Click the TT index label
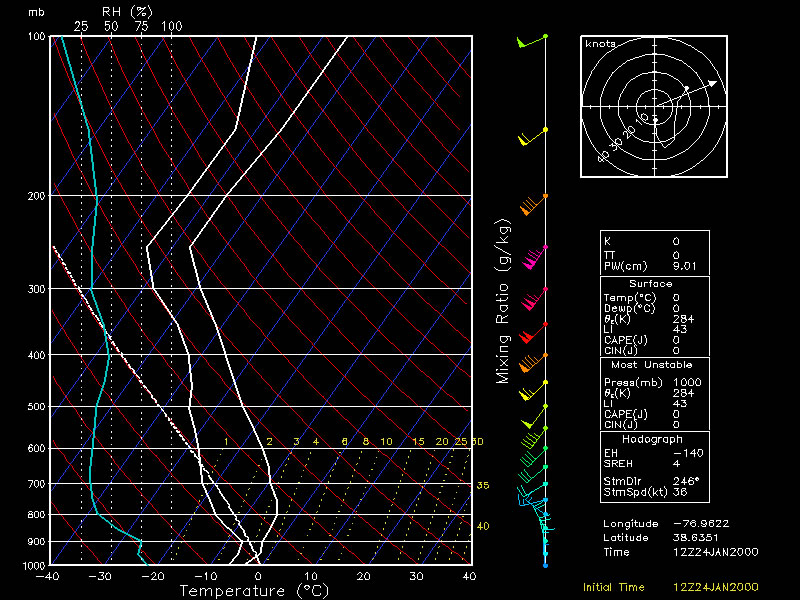The width and height of the screenshot is (800, 600). click(609, 255)
